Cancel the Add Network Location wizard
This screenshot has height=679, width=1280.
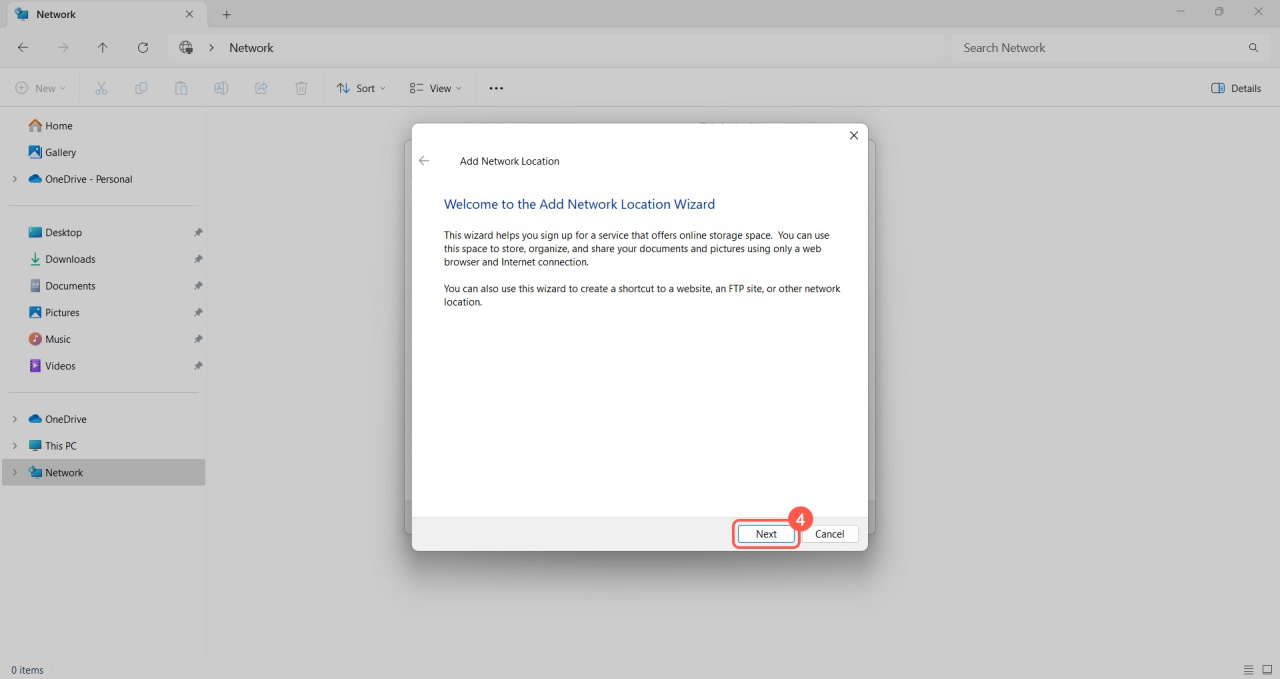829,534
